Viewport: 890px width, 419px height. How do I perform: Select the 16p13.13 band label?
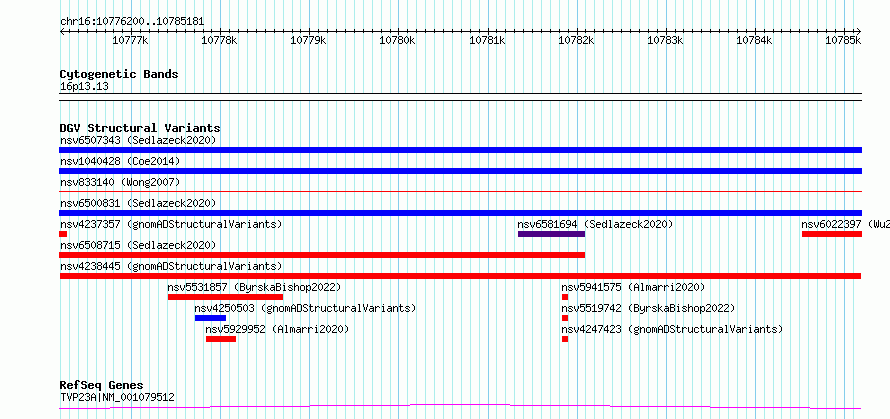(x=84, y=87)
